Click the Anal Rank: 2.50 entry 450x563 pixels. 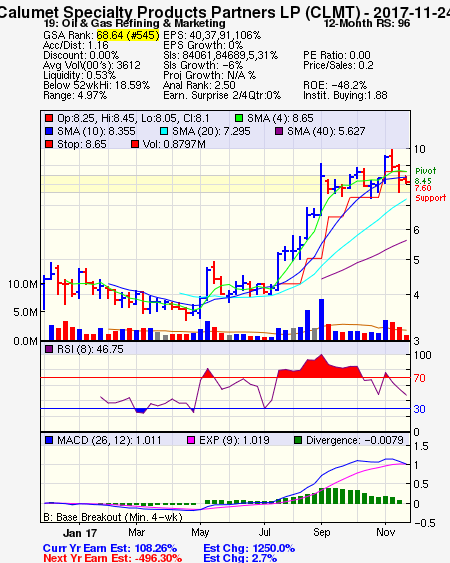pyautogui.click(x=199, y=85)
